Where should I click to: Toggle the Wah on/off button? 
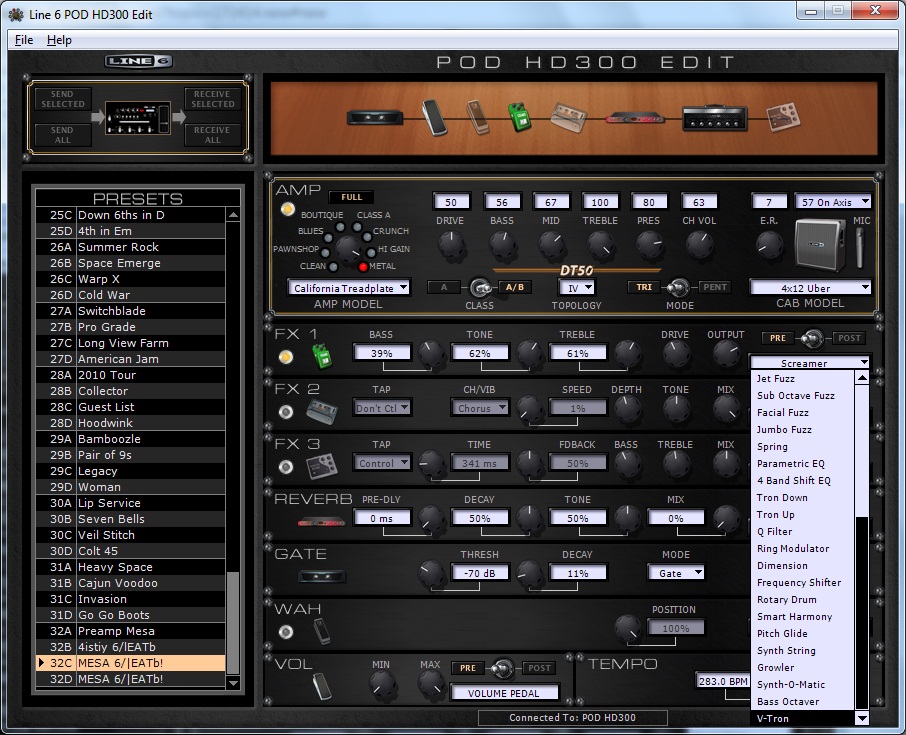point(286,632)
